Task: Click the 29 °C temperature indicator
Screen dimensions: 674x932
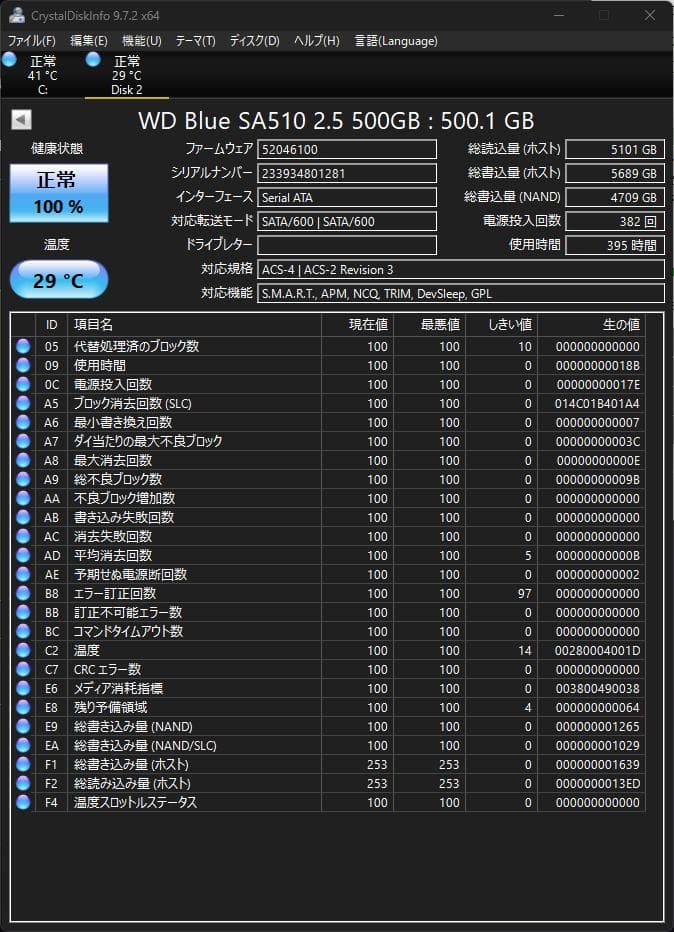Action: click(59, 279)
